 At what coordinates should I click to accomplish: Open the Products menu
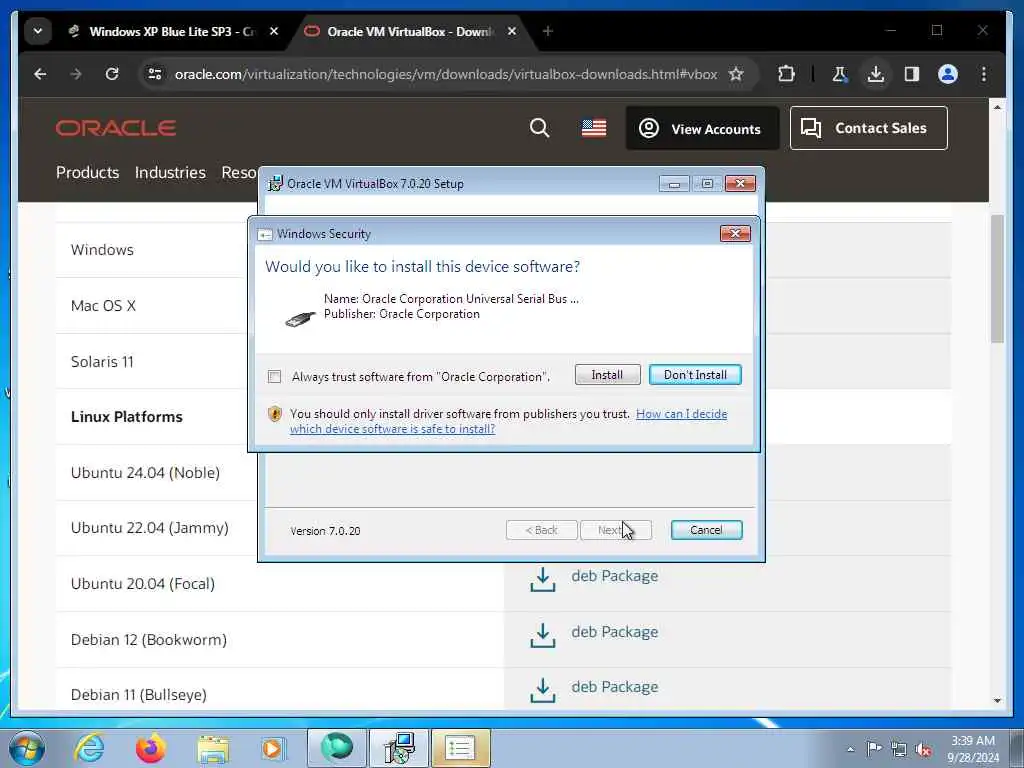tap(88, 172)
